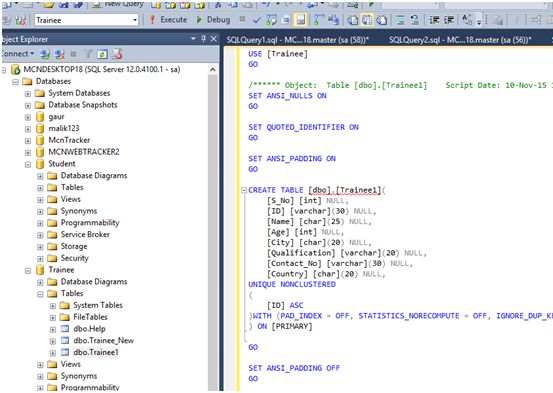Select the dbo.Help table
553x393 pixels.
point(89,329)
